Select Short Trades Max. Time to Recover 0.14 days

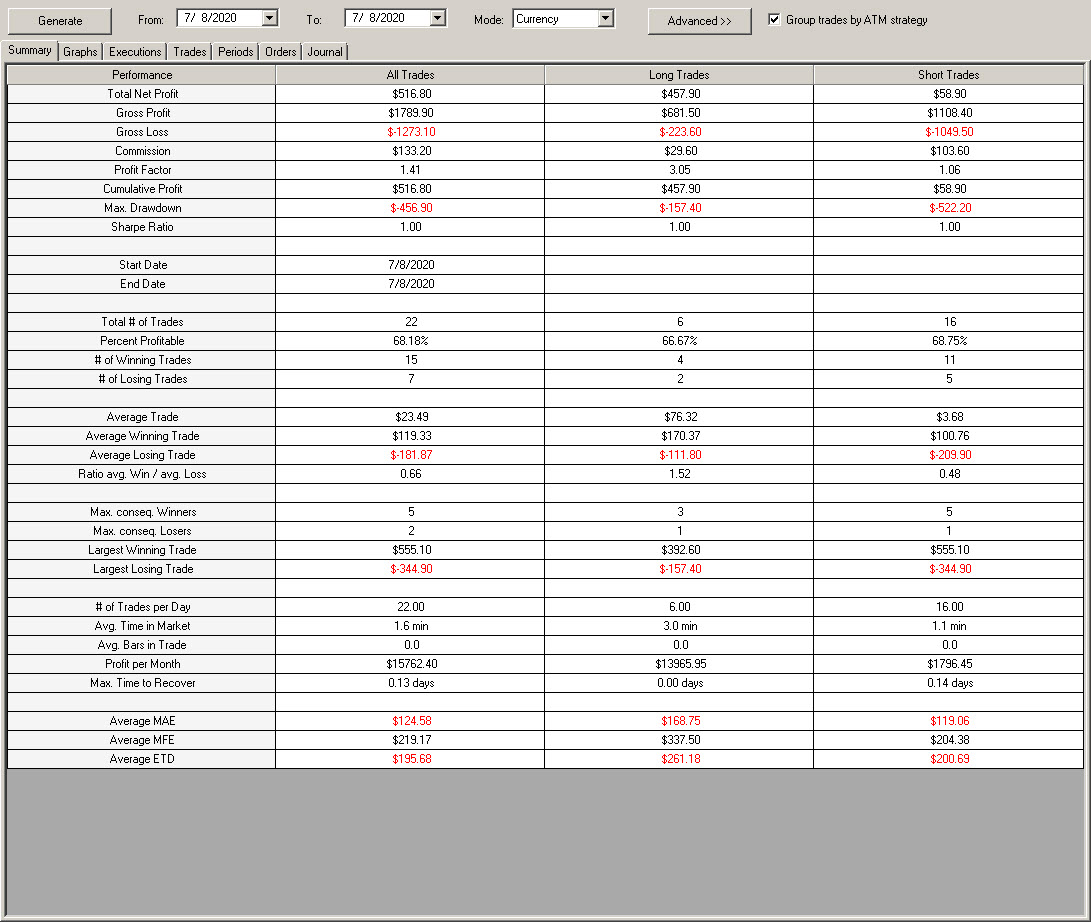point(949,683)
